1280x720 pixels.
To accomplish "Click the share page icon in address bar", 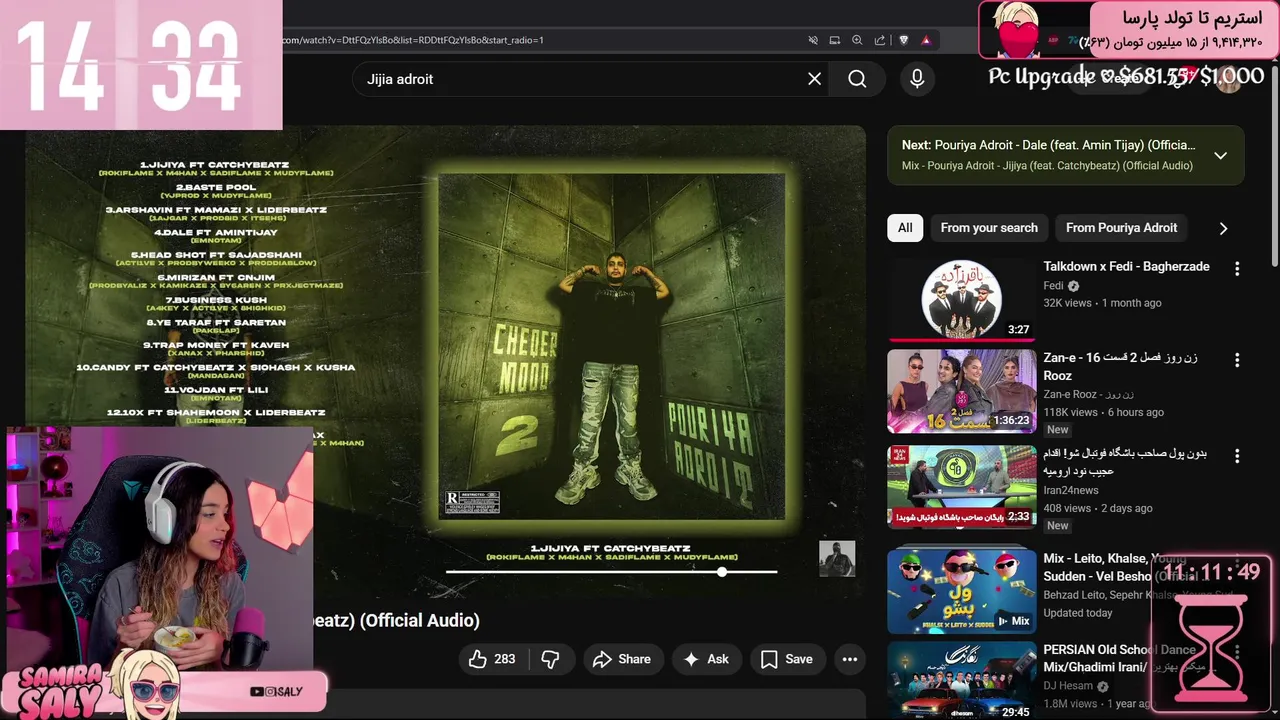I will pyautogui.click(x=880, y=40).
